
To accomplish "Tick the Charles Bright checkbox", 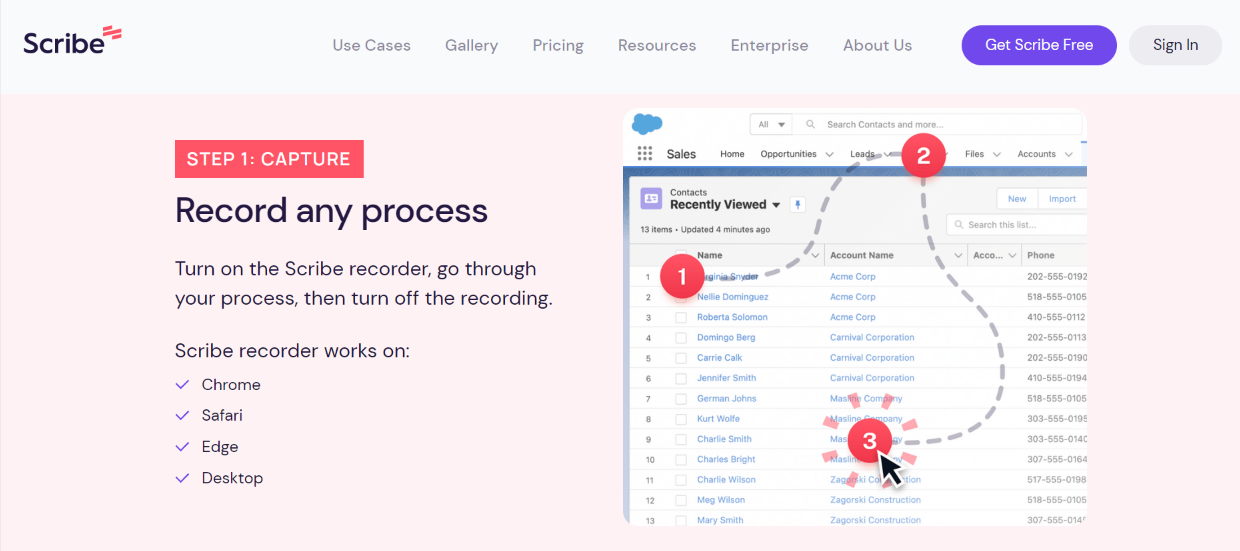I will click(x=681, y=460).
